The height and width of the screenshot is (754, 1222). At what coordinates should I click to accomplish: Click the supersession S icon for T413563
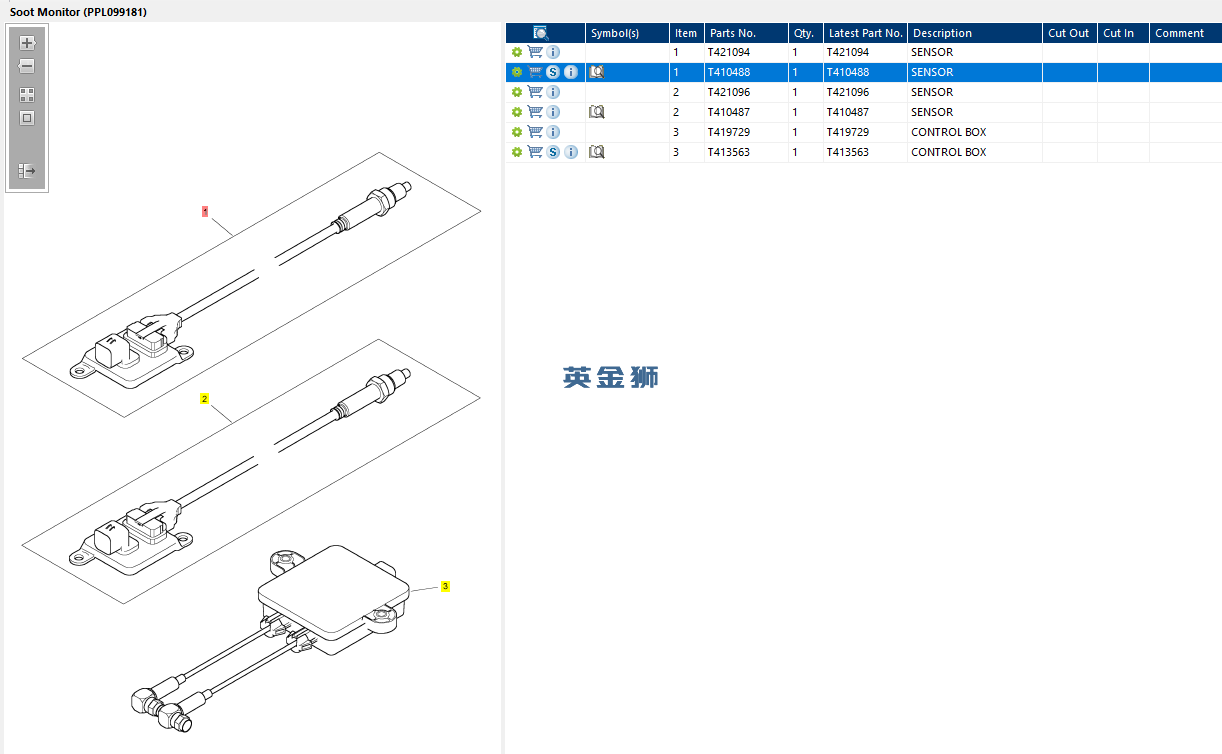tap(553, 152)
